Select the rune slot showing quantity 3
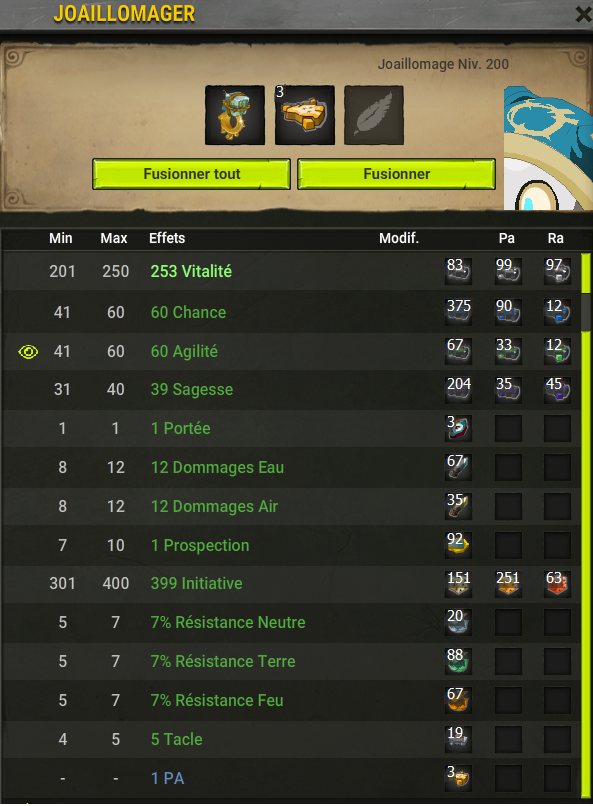The image size is (593, 806). coord(305,115)
